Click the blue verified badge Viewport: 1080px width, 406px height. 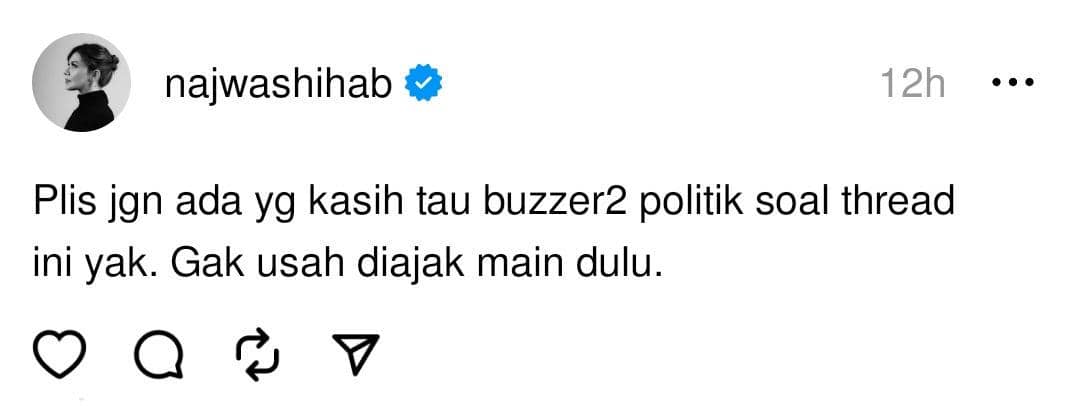click(x=423, y=83)
